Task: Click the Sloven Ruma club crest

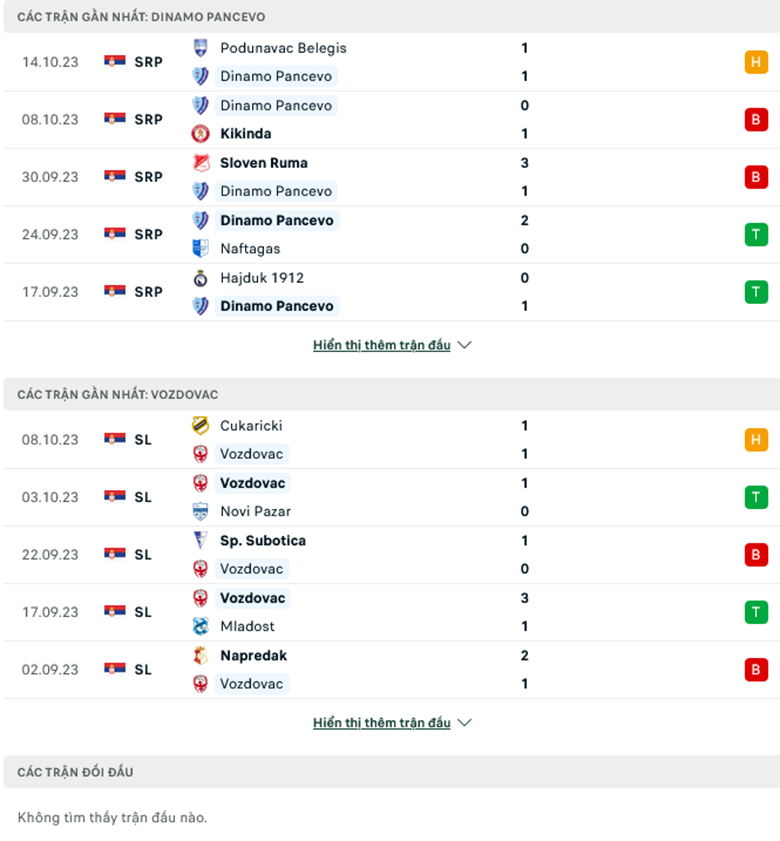Action: tap(201, 163)
